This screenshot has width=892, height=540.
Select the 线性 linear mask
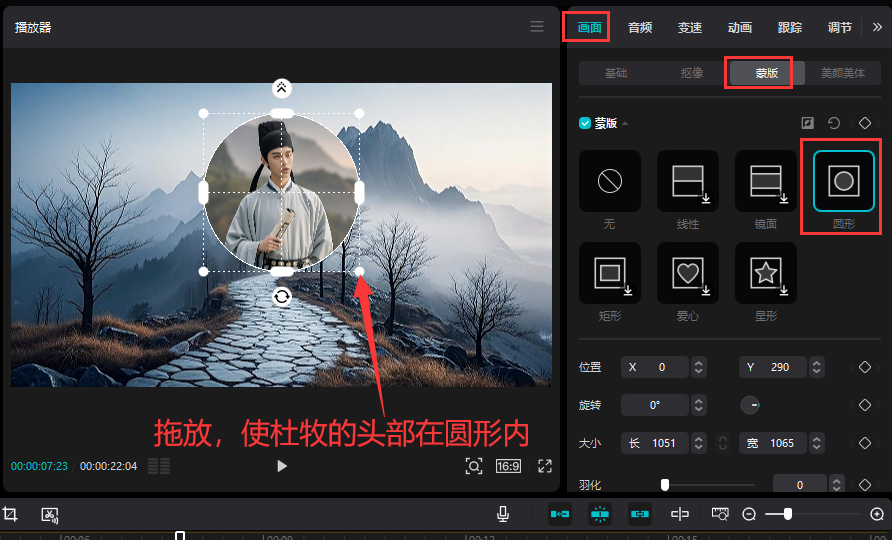pyautogui.click(x=688, y=181)
